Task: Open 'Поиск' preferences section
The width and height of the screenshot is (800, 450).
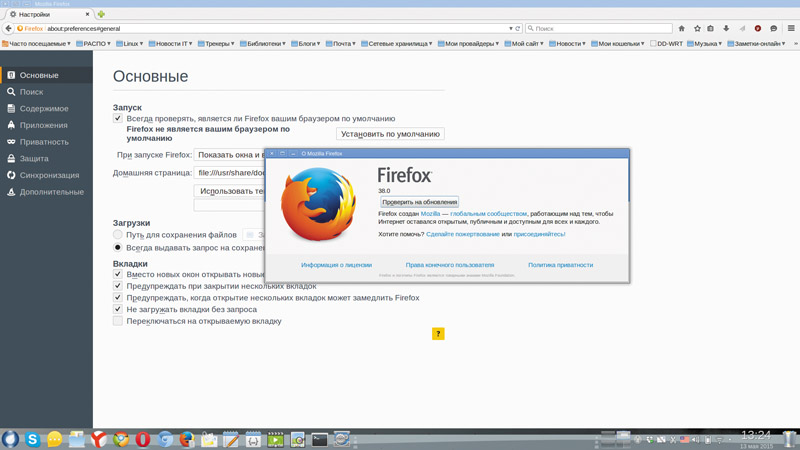Action: 46,92
